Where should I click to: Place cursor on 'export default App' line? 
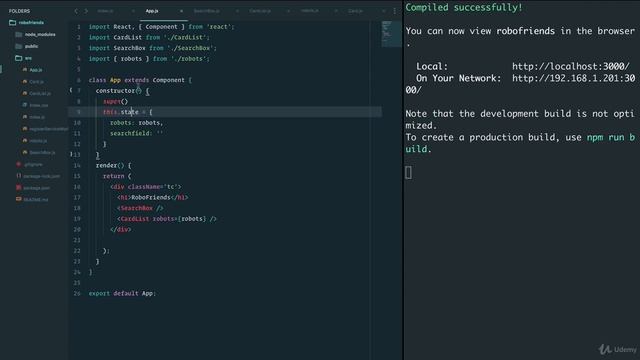(122, 293)
